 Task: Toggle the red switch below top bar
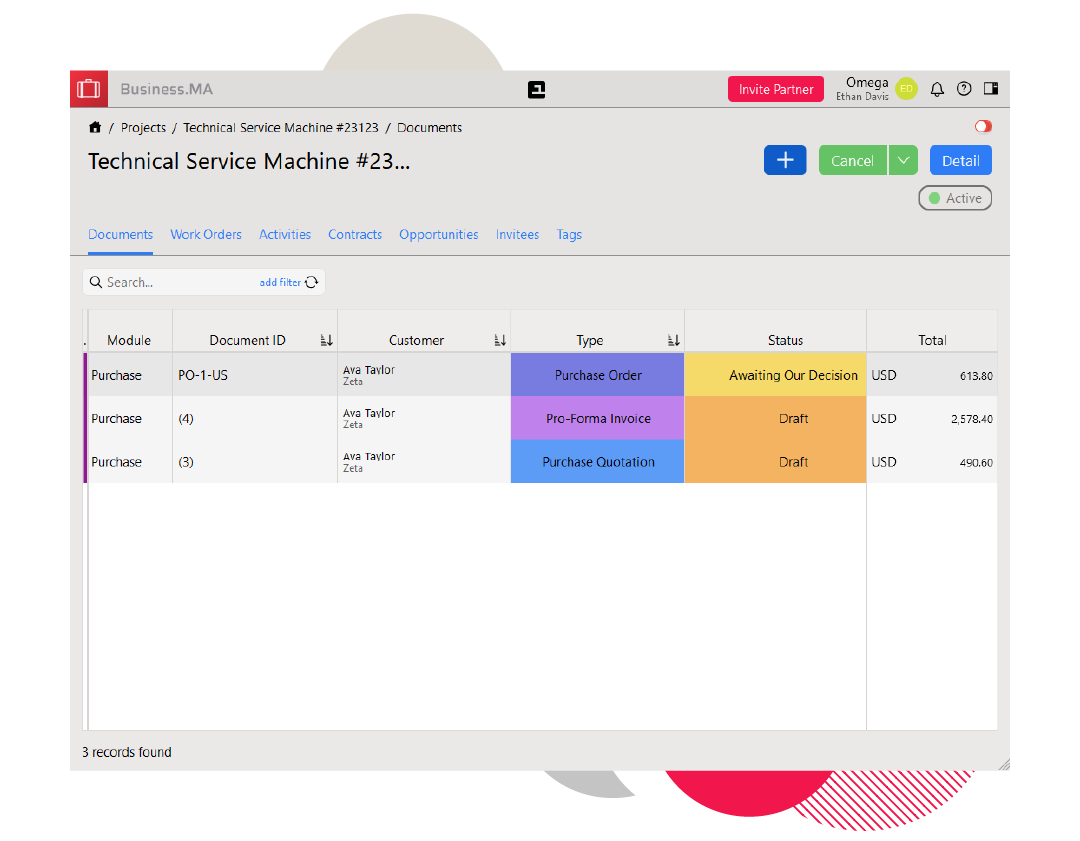coord(983,127)
